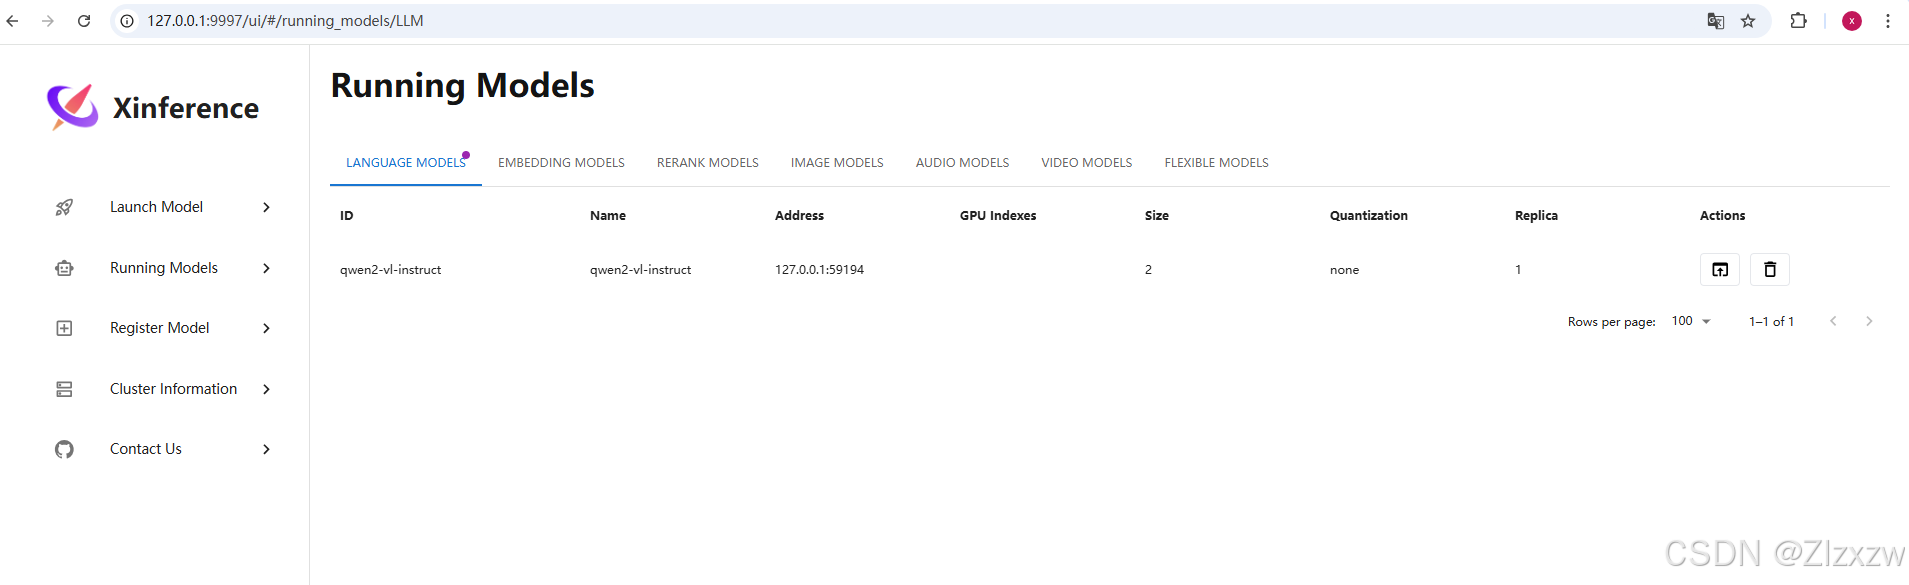Open Register Model in the sidebar
The width and height of the screenshot is (1909, 585).
pyautogui.click(x=160, y=328)
